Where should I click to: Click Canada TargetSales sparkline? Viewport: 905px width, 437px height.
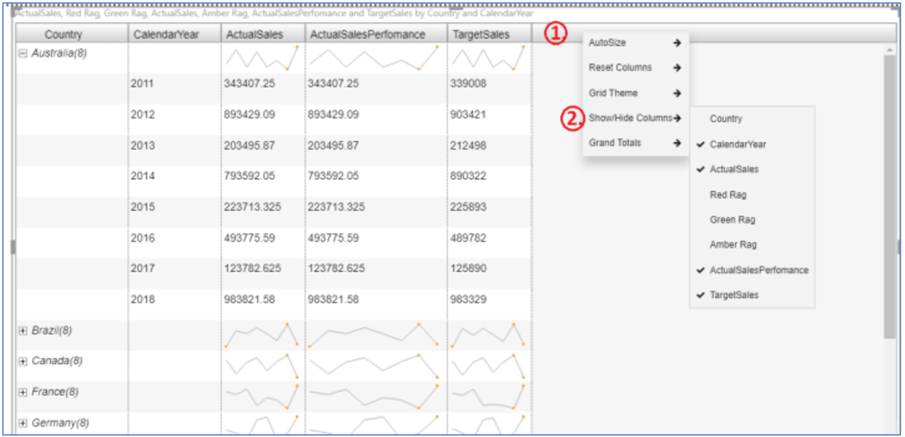488,366
